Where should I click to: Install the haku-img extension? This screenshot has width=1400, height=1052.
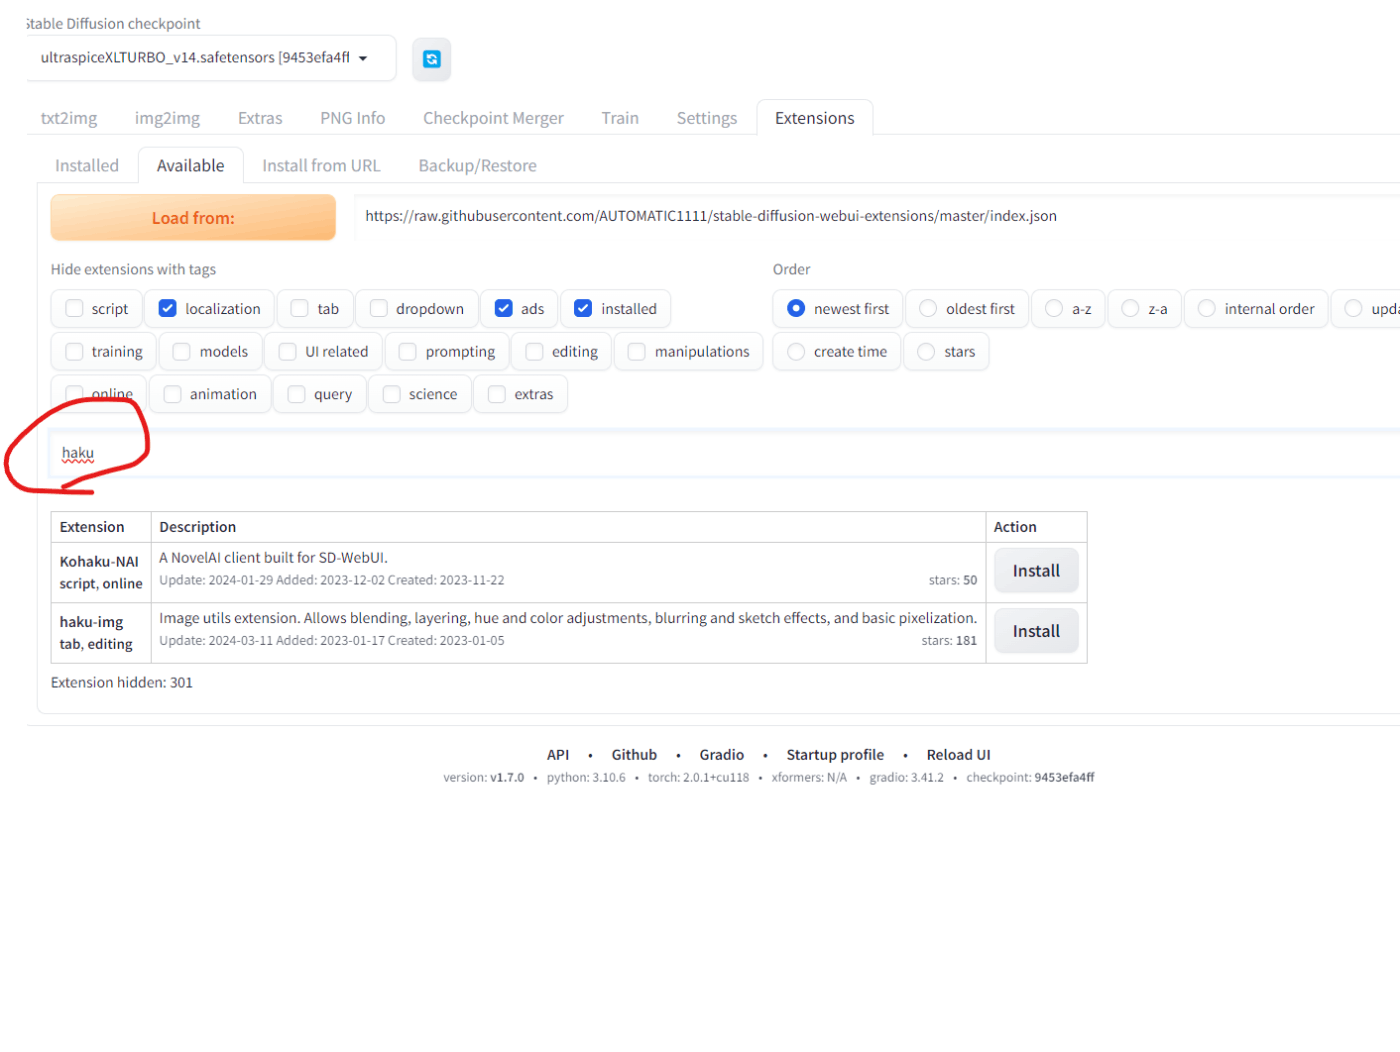1036,632
